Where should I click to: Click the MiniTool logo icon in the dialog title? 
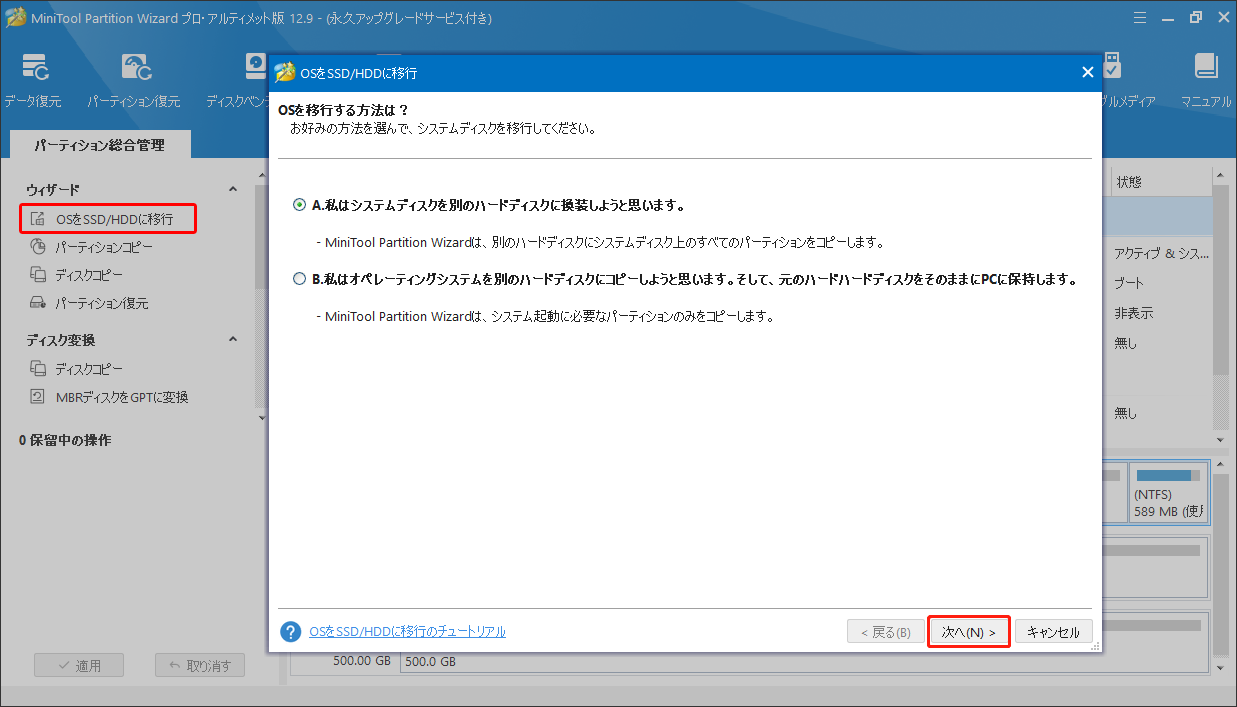tap(286, 73)
